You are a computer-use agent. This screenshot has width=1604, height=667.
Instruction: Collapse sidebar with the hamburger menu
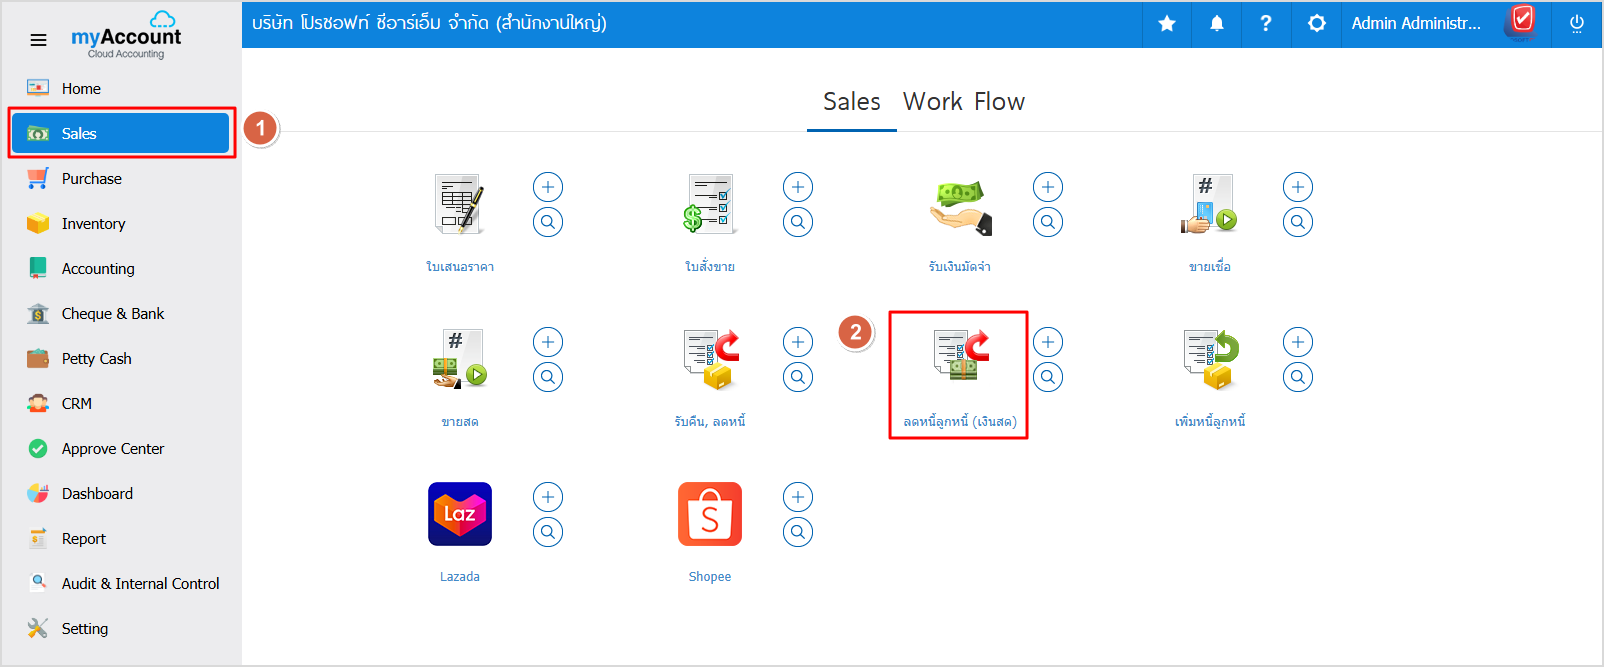(38, 40)
